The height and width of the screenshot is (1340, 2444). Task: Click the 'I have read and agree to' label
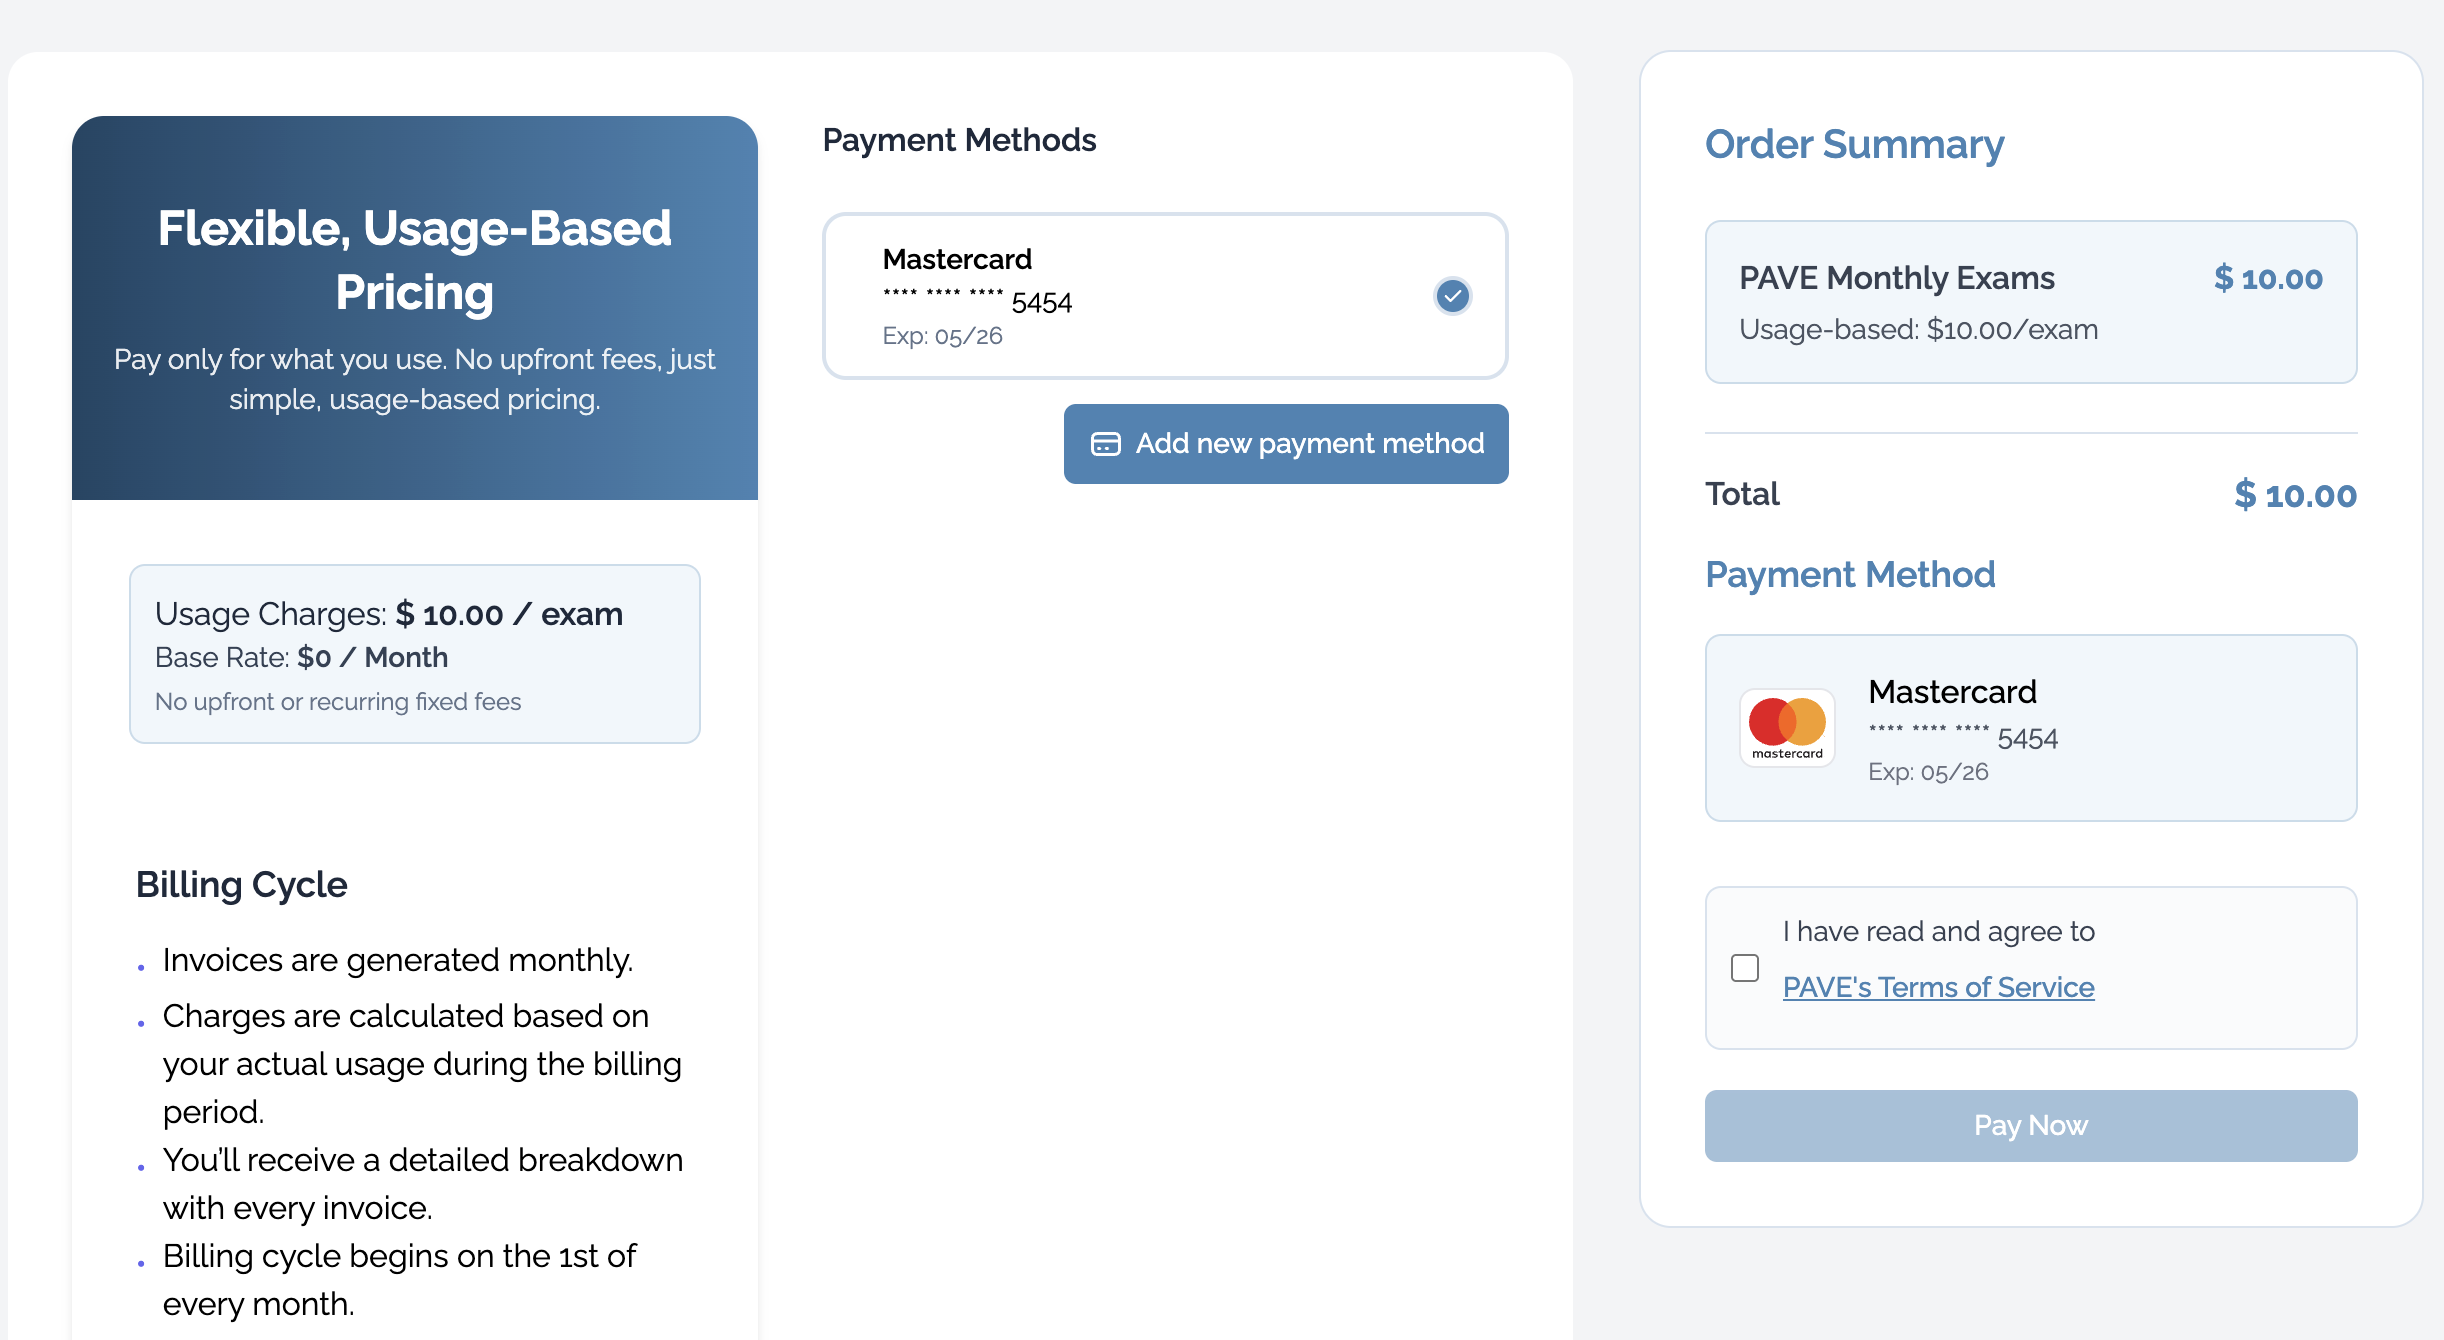(1938, 931)
